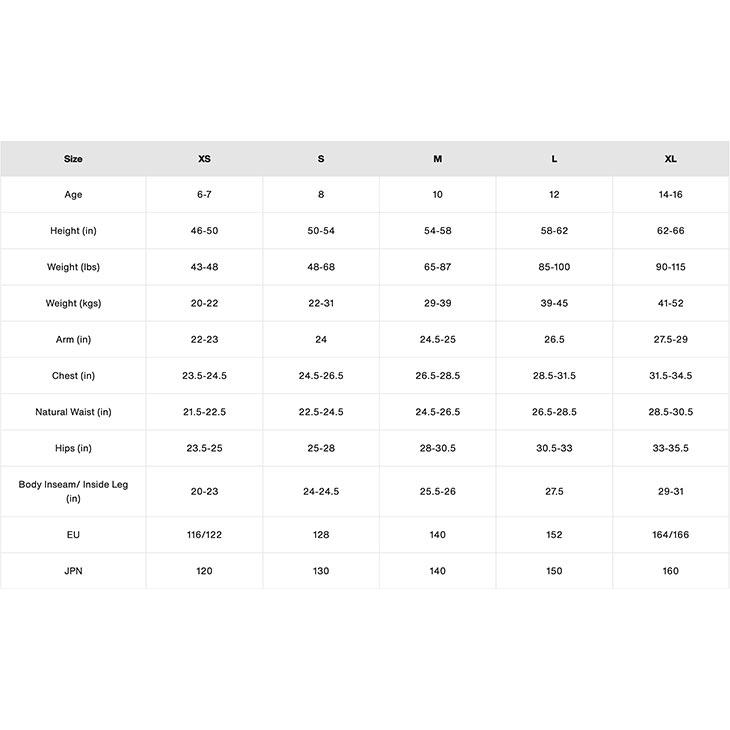Click the inseam value 27.5
Screen dimensions: 730x730
coord(554,491)
